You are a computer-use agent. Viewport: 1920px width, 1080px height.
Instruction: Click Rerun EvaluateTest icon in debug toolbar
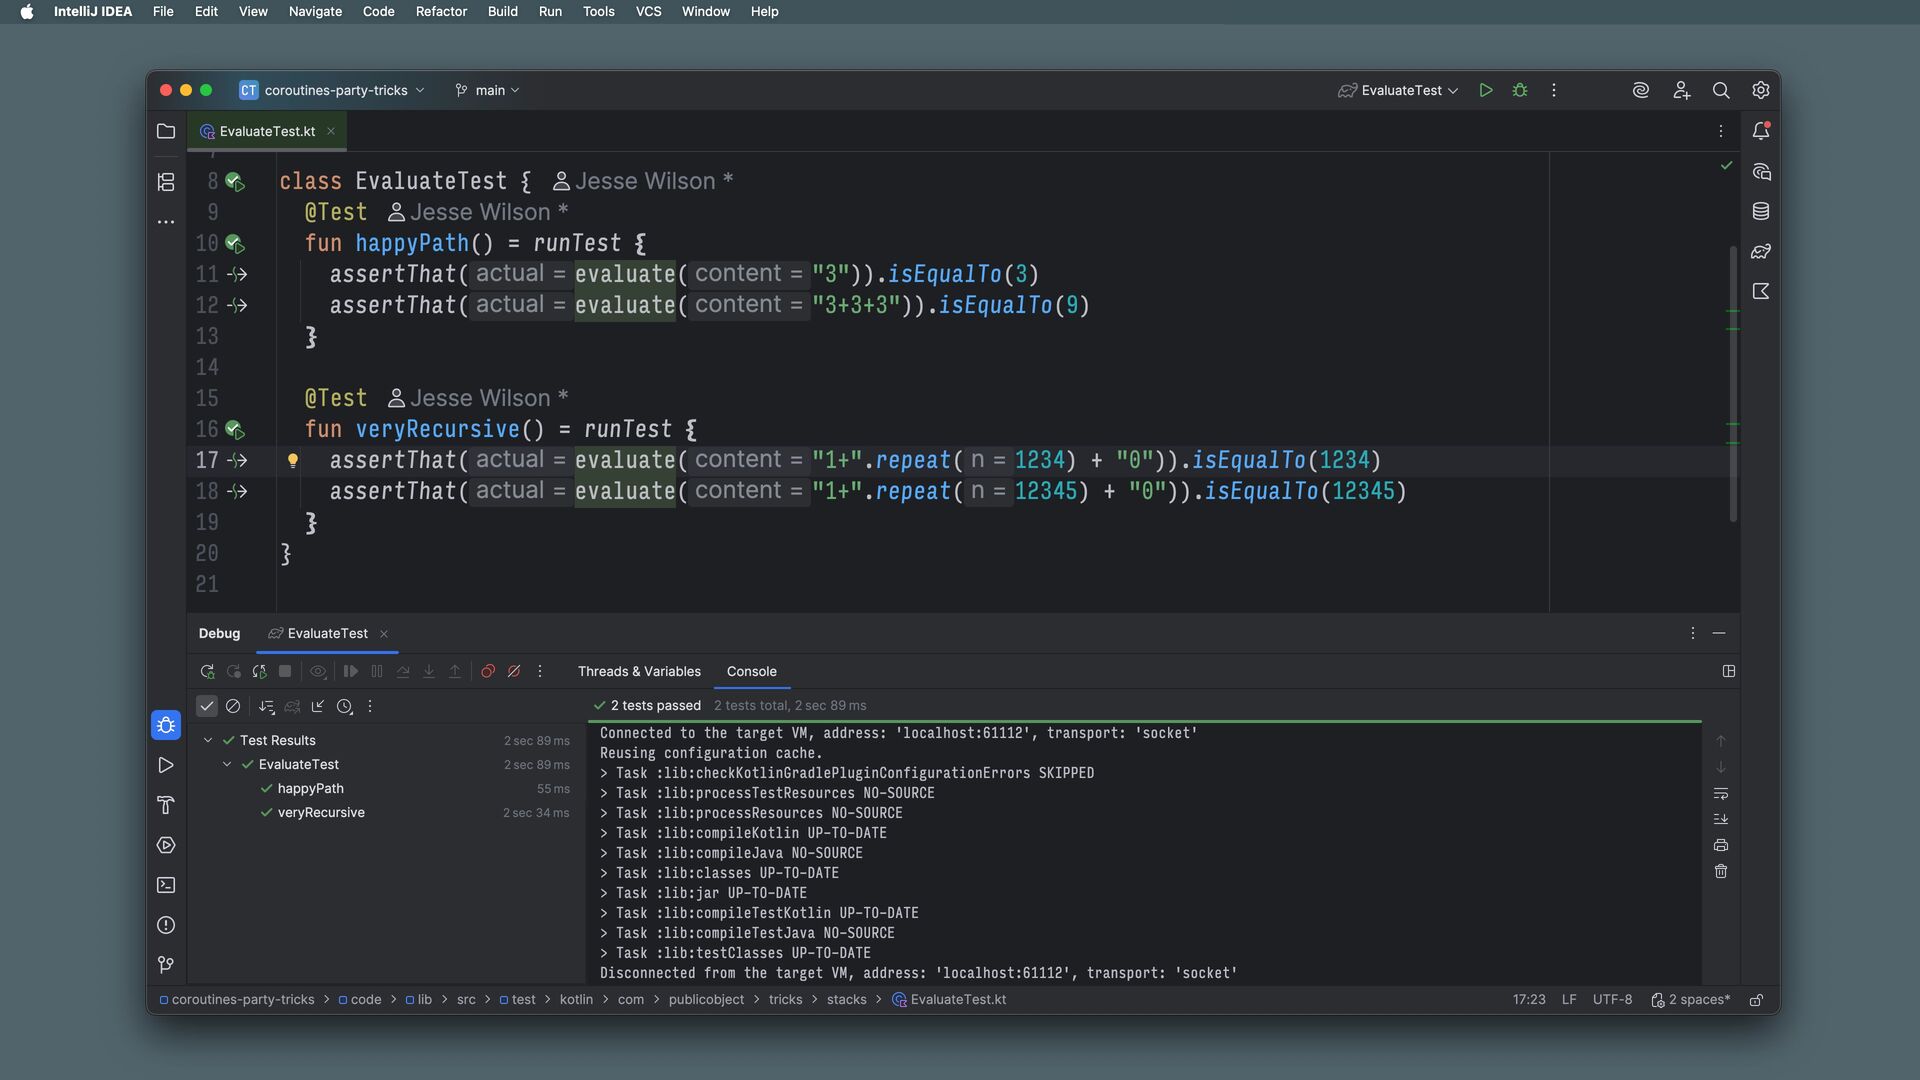[x=207, y=672]
